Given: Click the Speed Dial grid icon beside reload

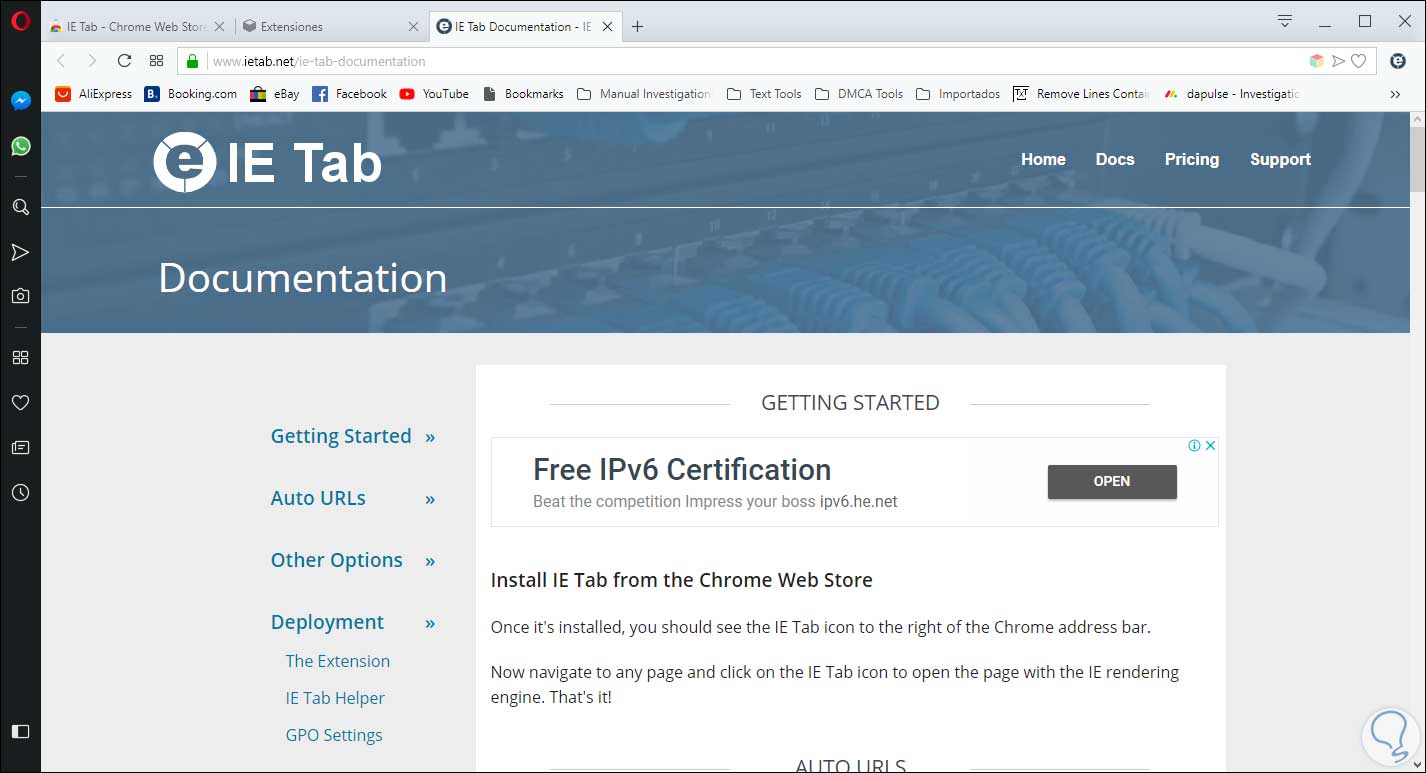Looking at the screenshot, I should (156, 61).
